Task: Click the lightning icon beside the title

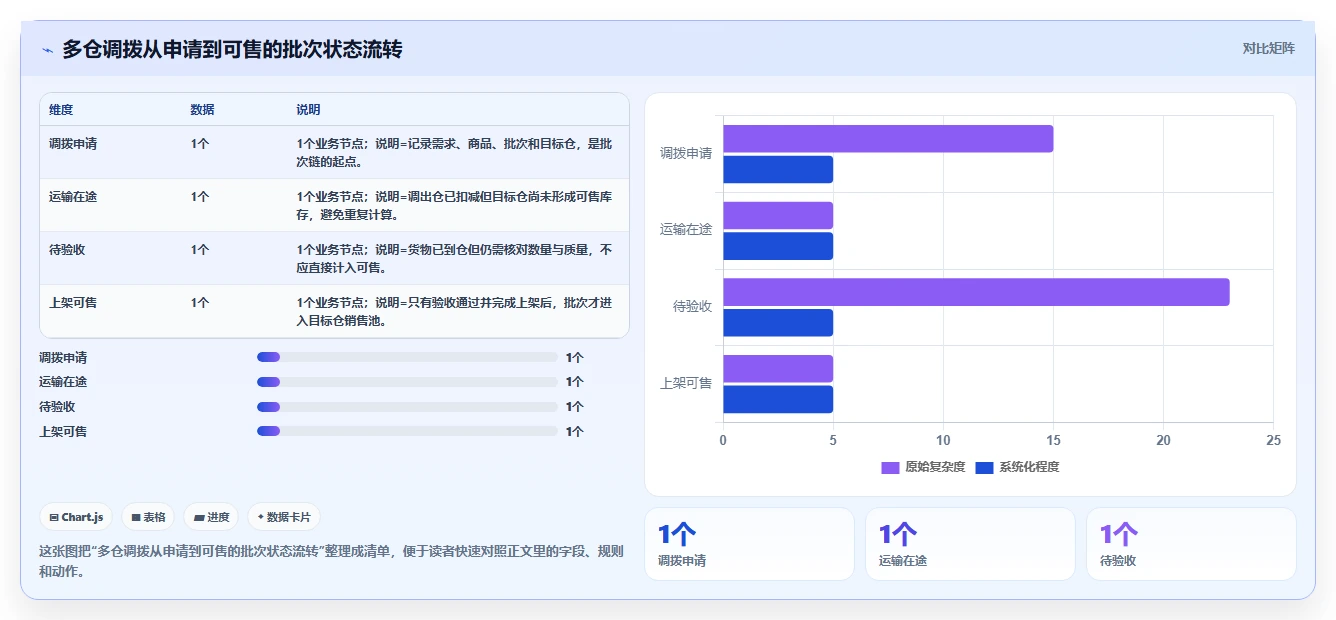Action: (x=47, y=50)
